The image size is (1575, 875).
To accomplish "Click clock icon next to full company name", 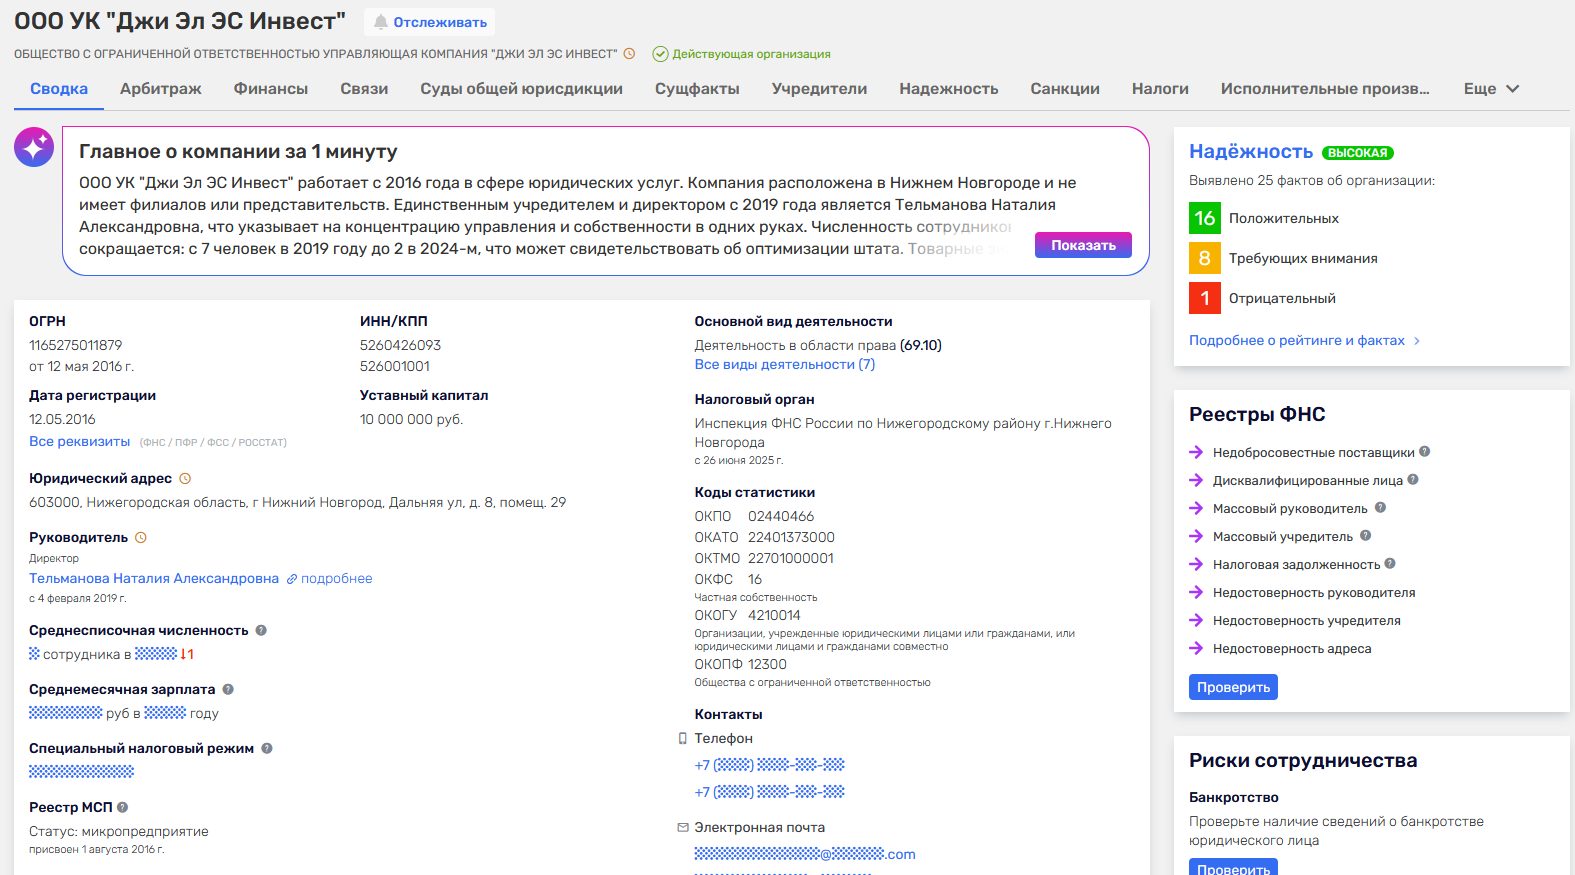I will click(629, 54).
